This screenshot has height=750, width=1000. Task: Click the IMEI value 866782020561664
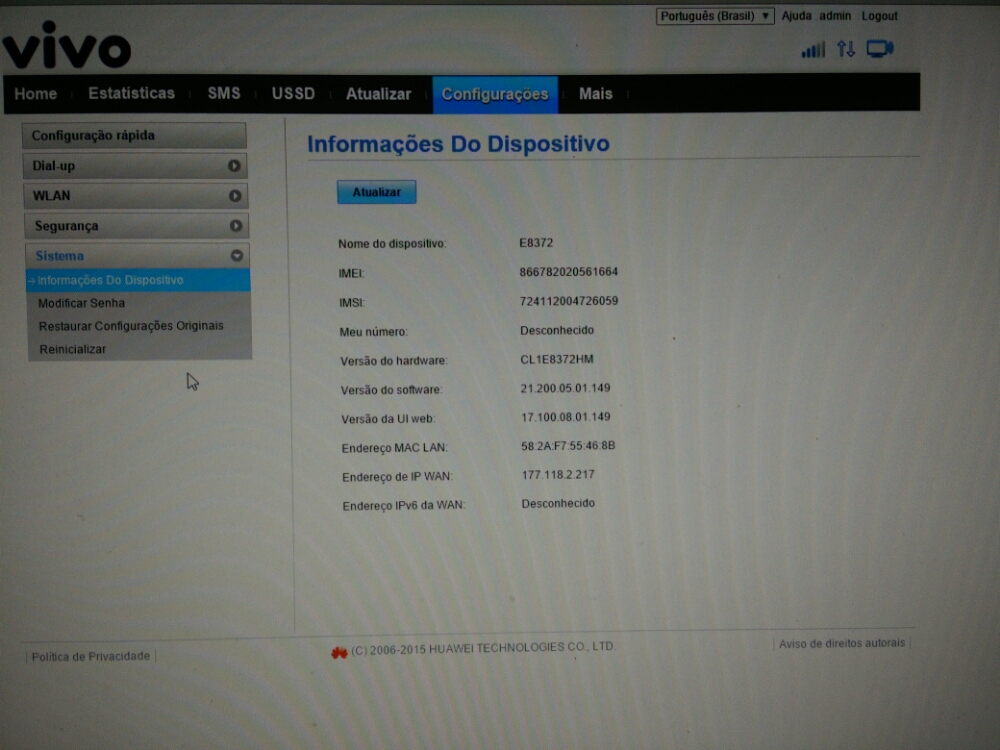pyautogui.click(x=569, y=272)
